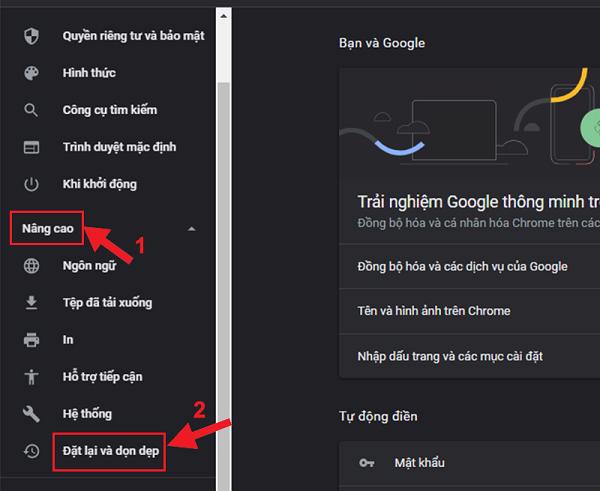Click the browser window icon for Trình duyệt mặc định
The image size is (600, 491).
click(32, 147)
